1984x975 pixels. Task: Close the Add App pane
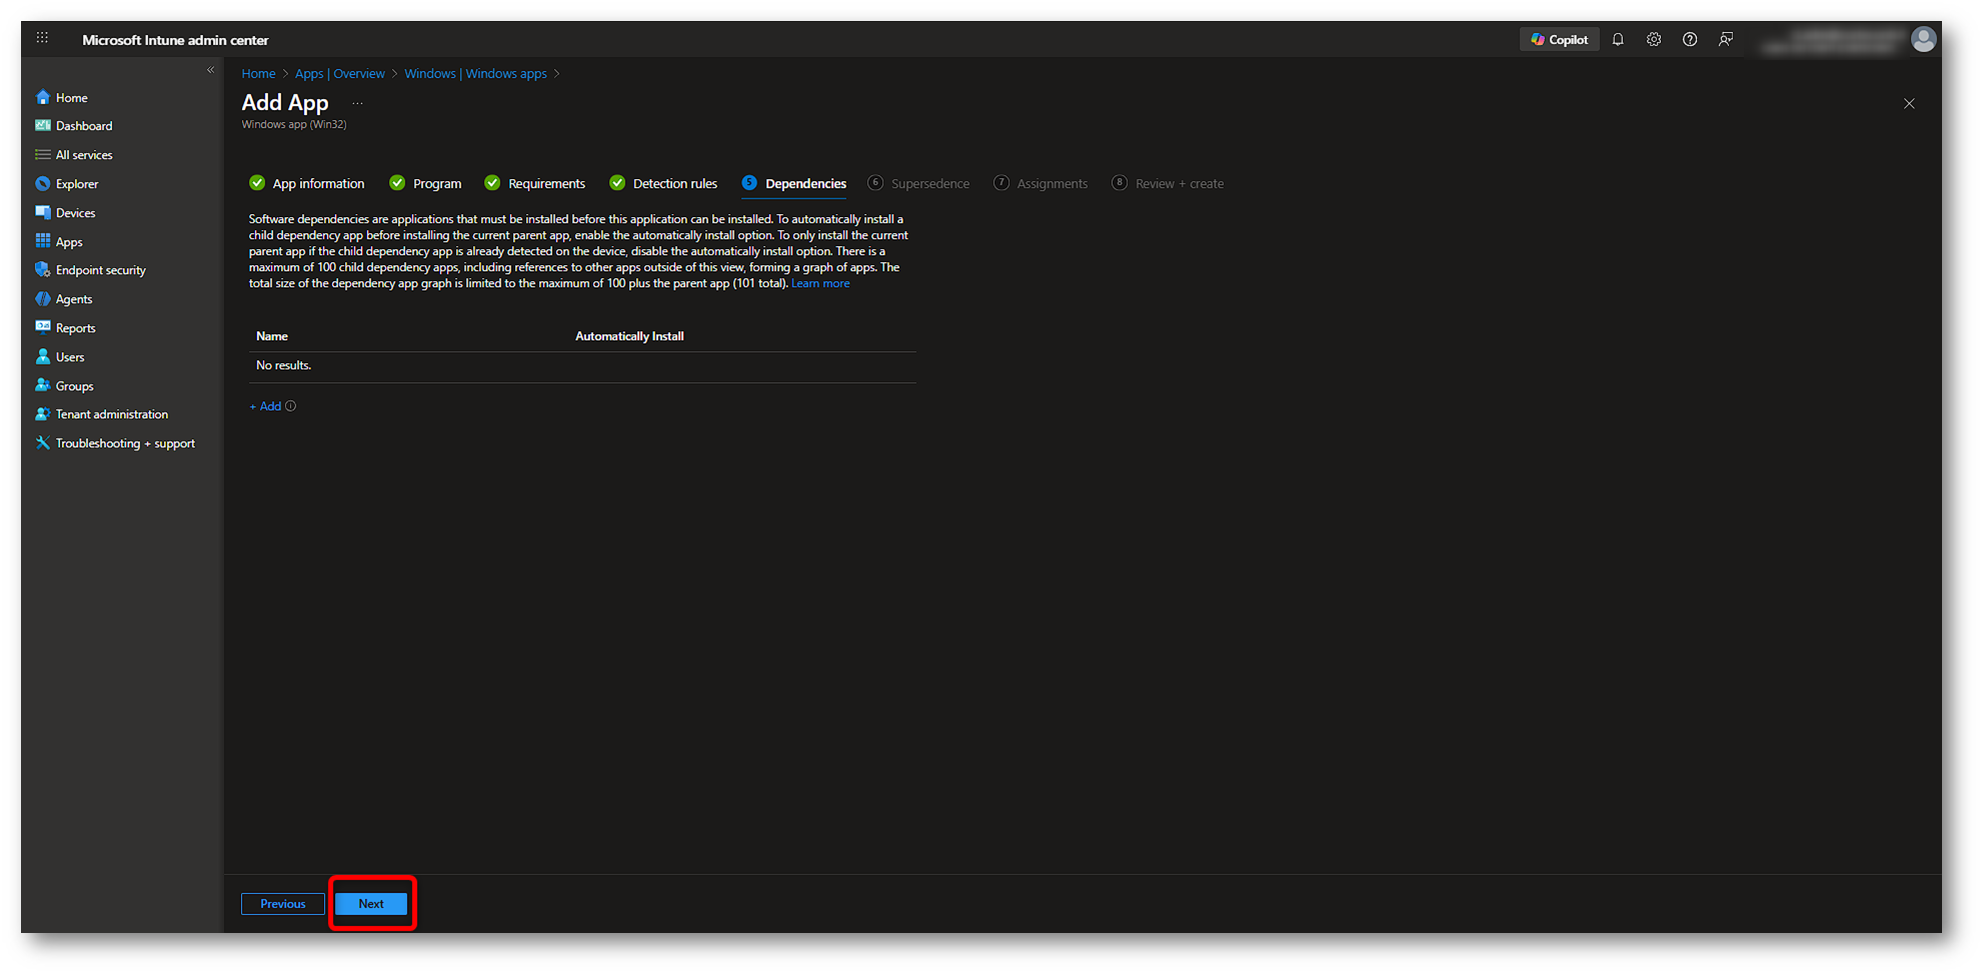(x=1909, y=104)
